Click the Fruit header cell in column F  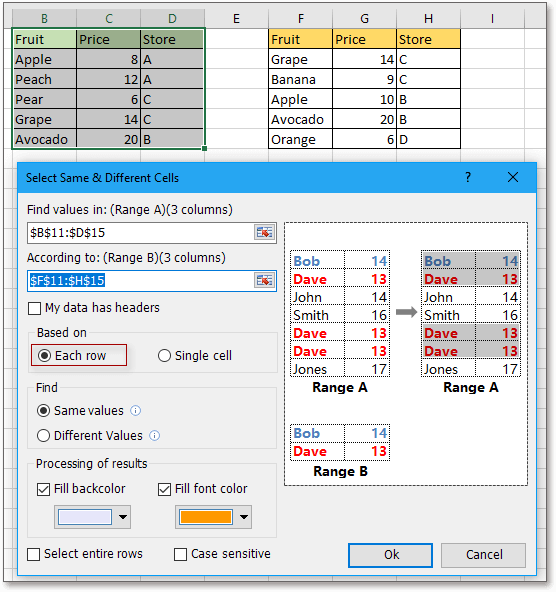[x=300, y=39]
